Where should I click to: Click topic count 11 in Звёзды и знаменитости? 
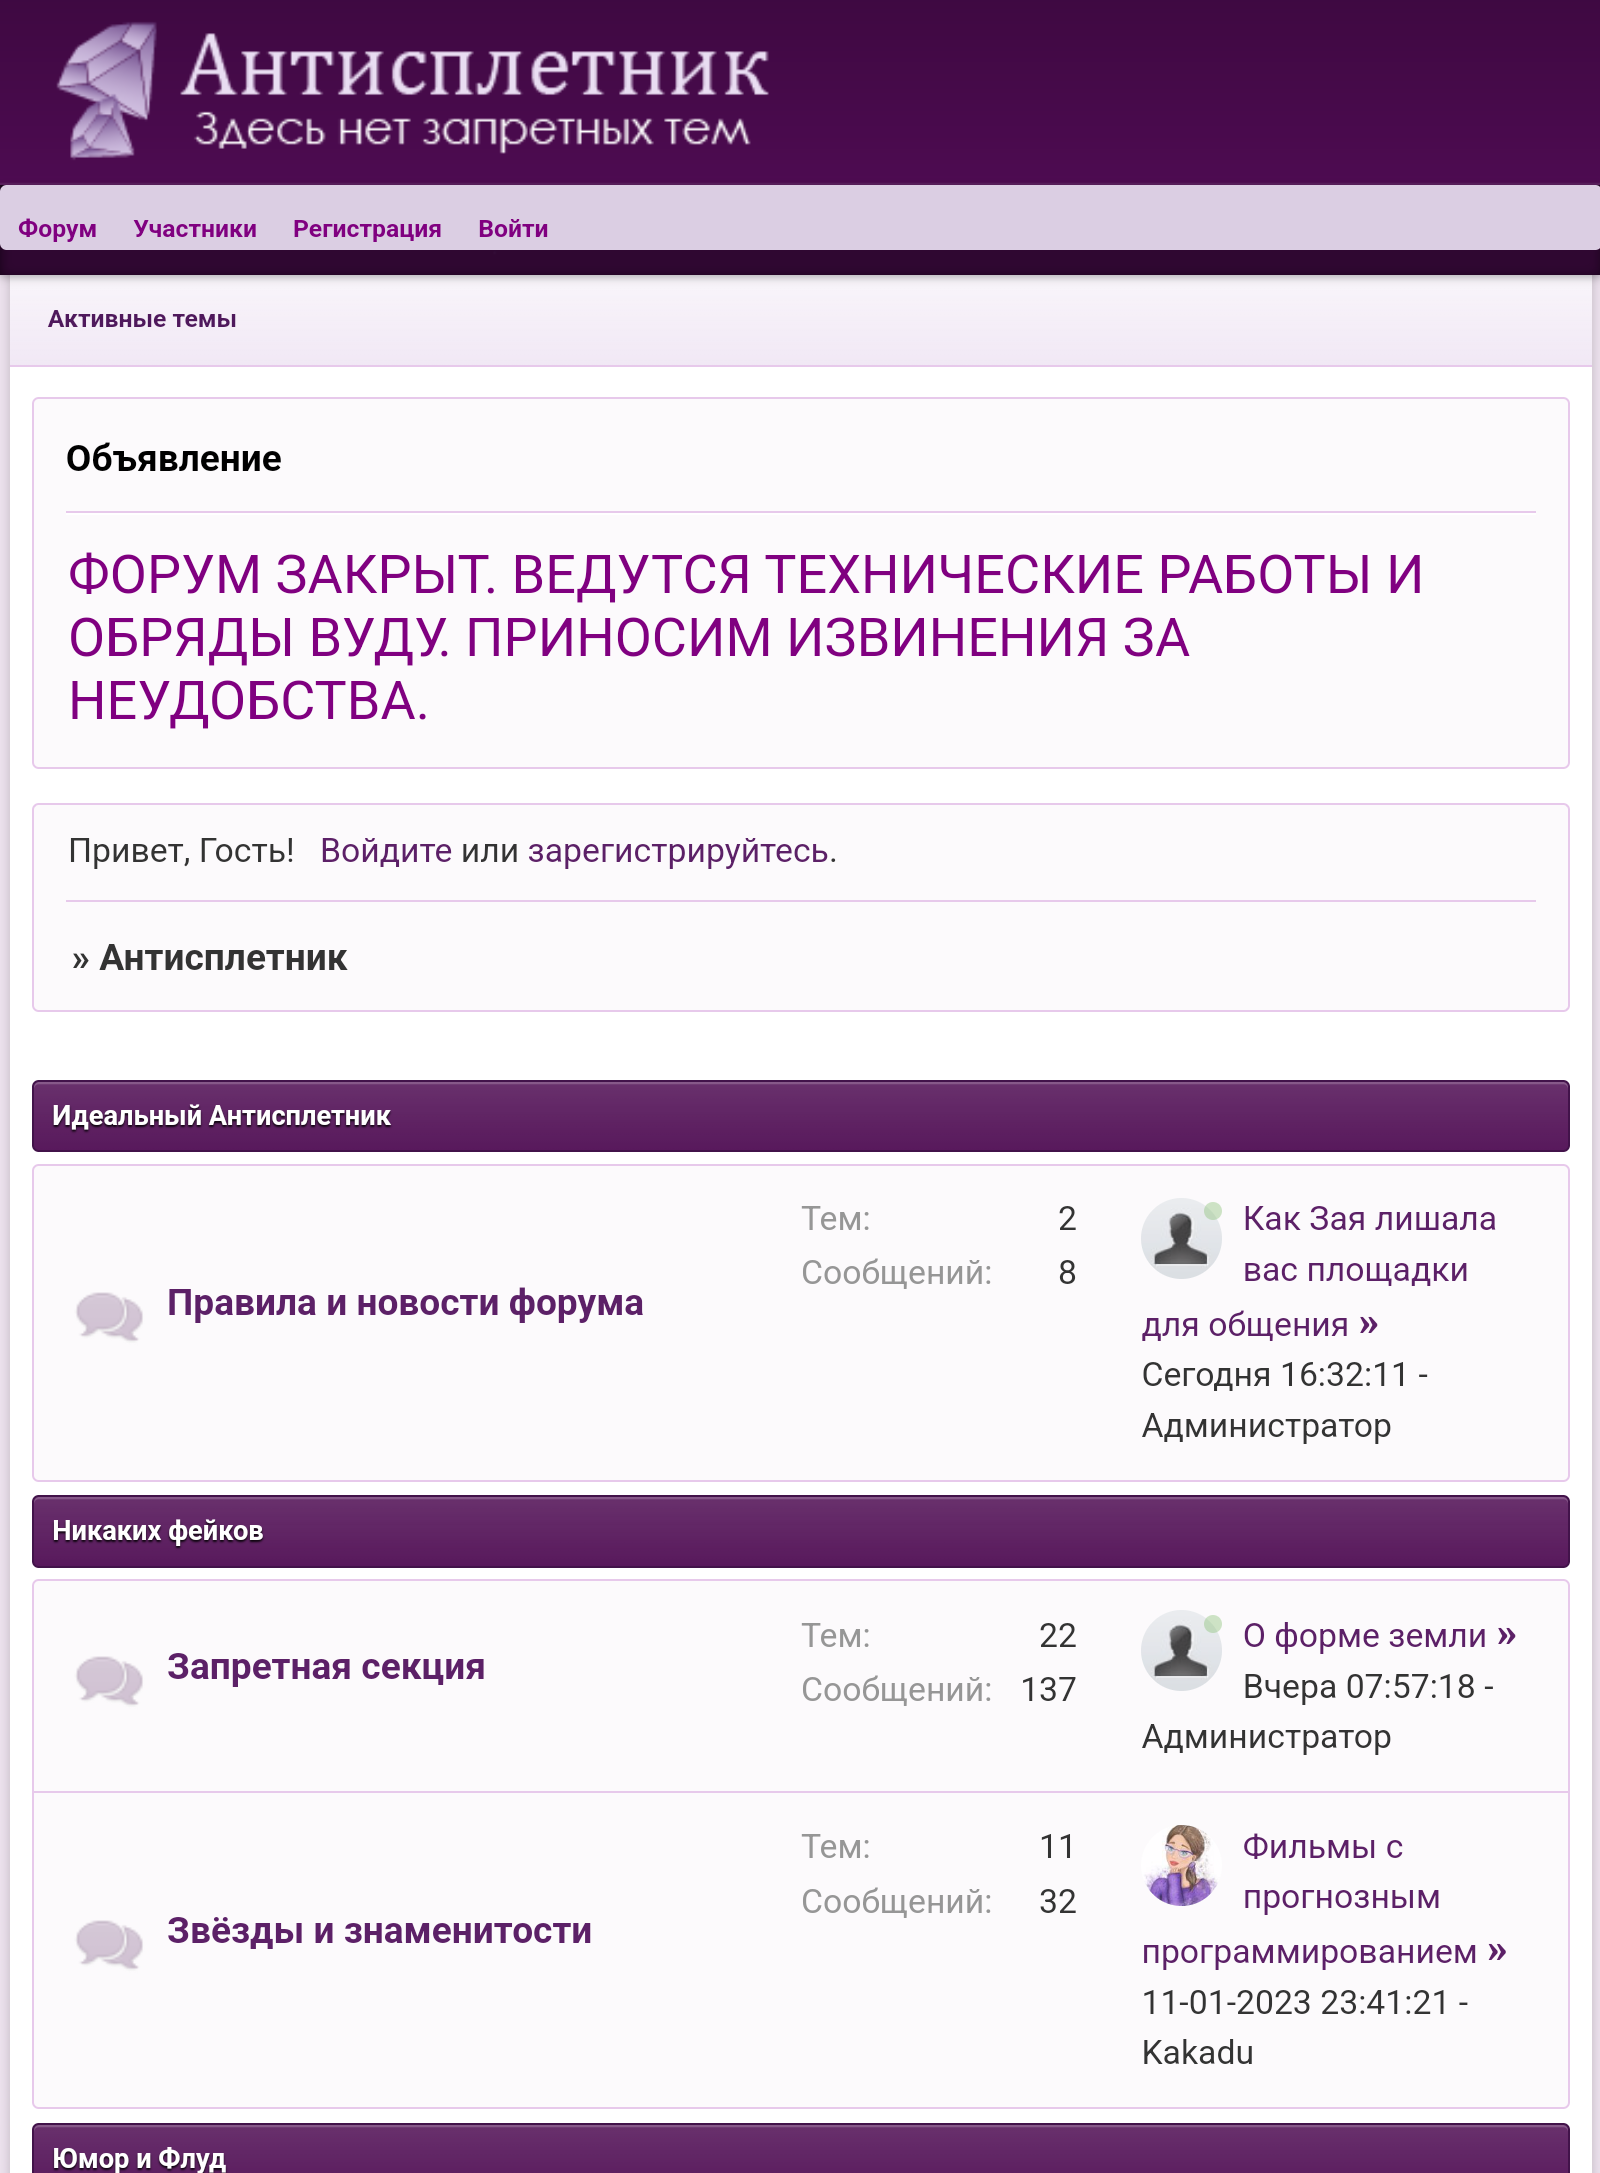point(1057,1847)
